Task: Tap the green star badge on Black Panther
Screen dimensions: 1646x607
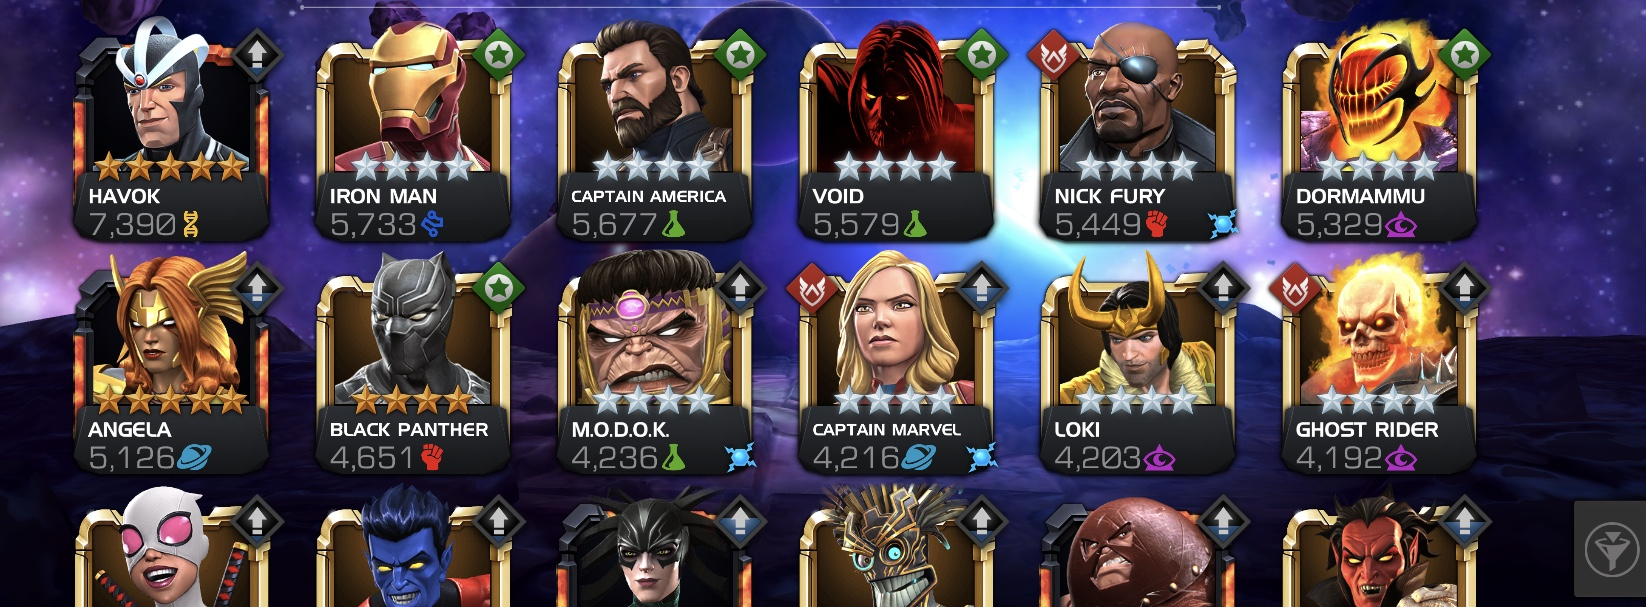Action: pyautogui.click(x=498, y=287)
